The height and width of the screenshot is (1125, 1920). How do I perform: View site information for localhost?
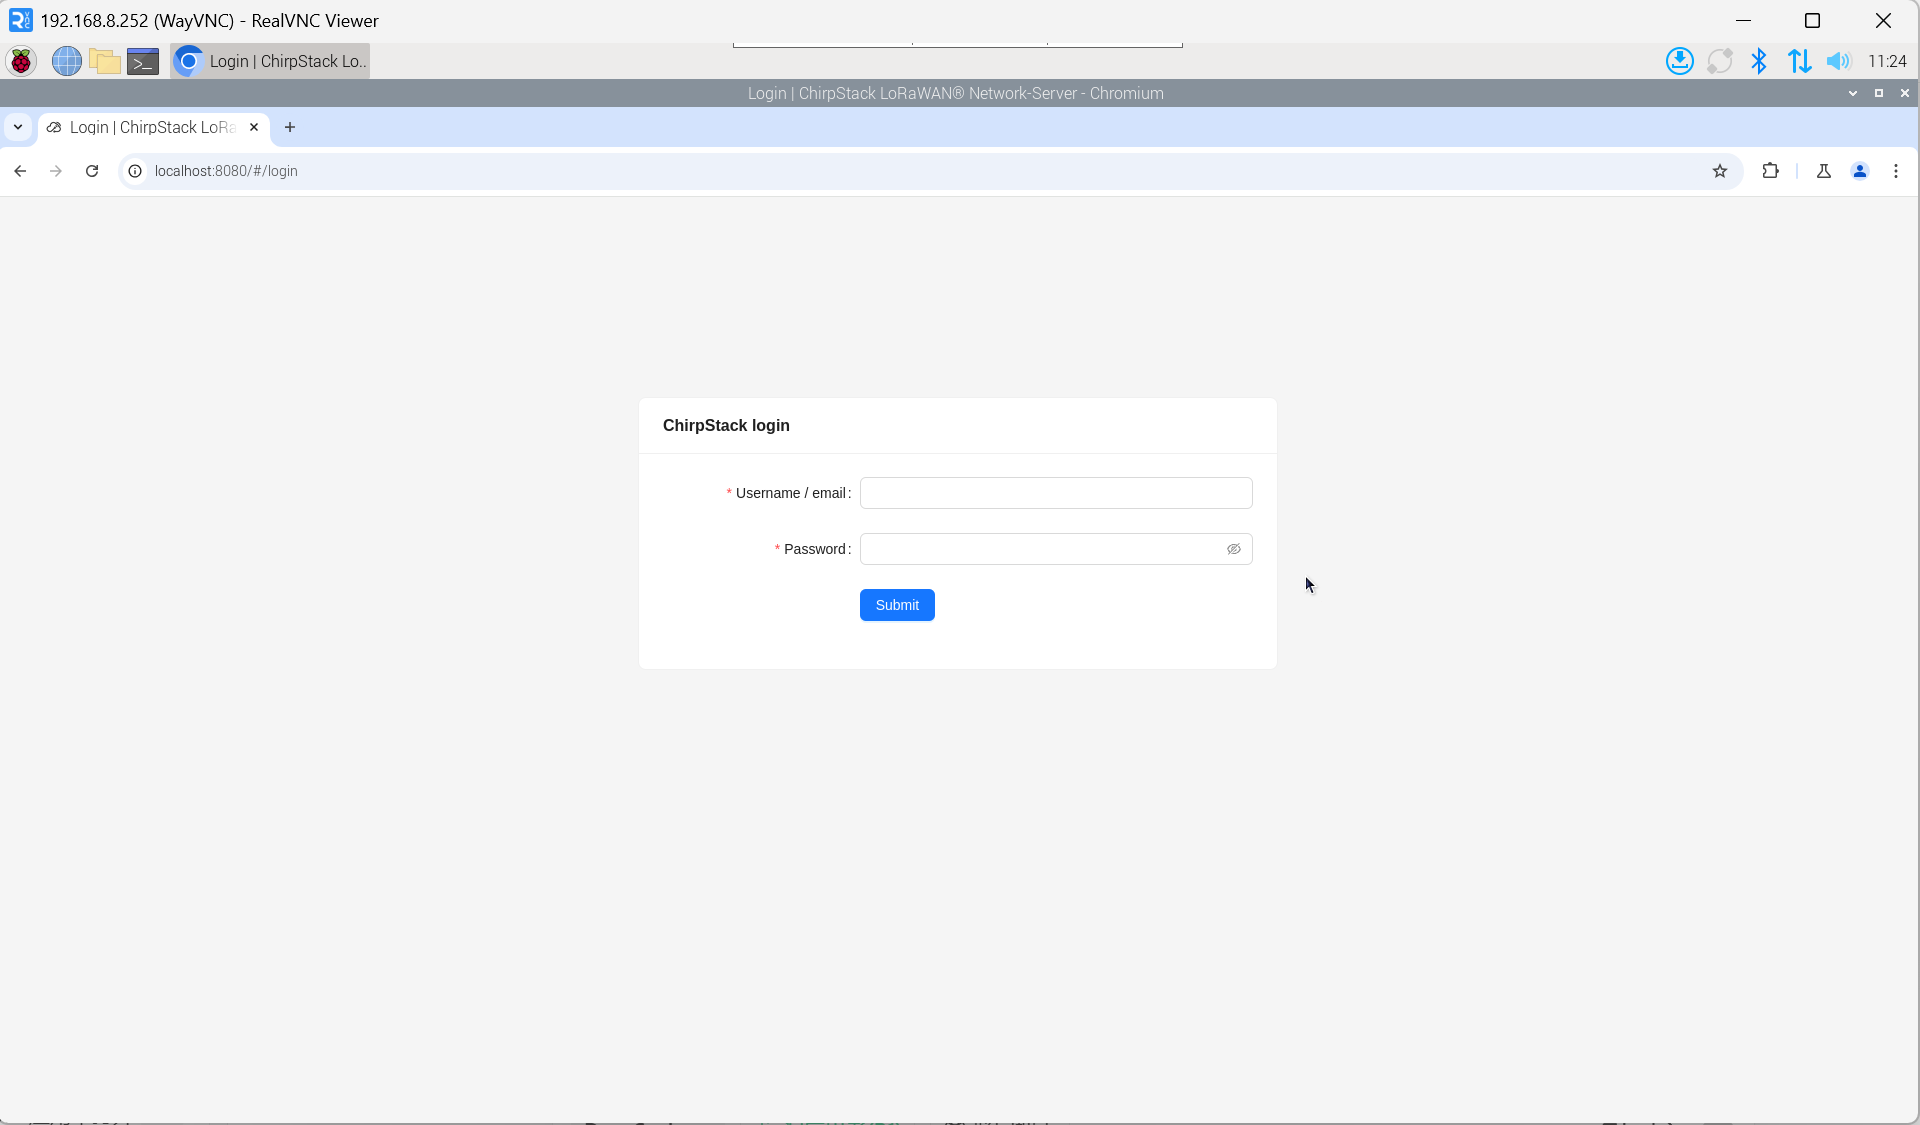[135, 171]
